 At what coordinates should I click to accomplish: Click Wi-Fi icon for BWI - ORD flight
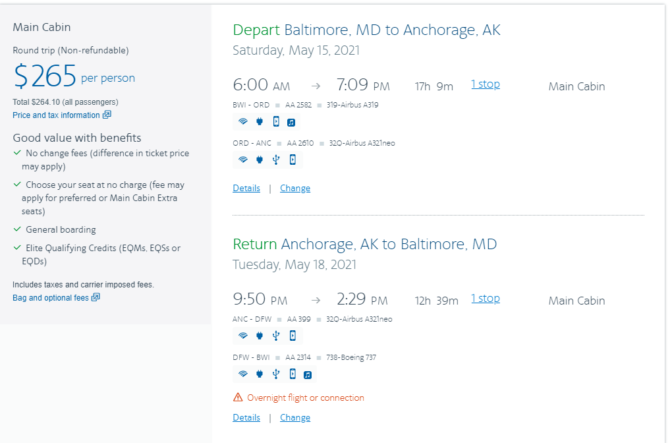coord(242,122)
